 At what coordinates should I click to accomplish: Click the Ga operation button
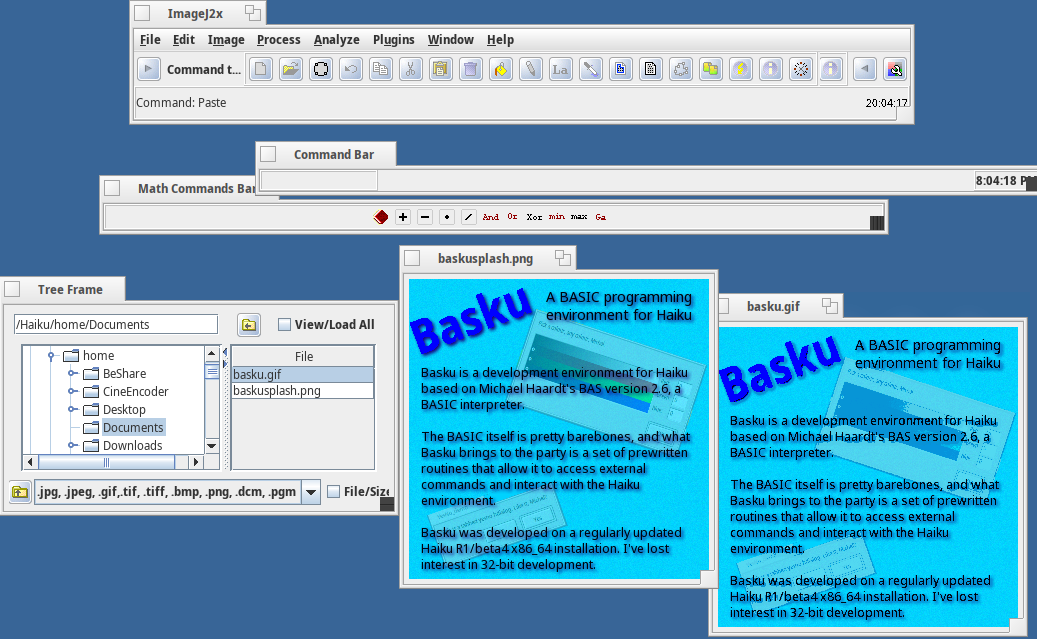(601, 217)
